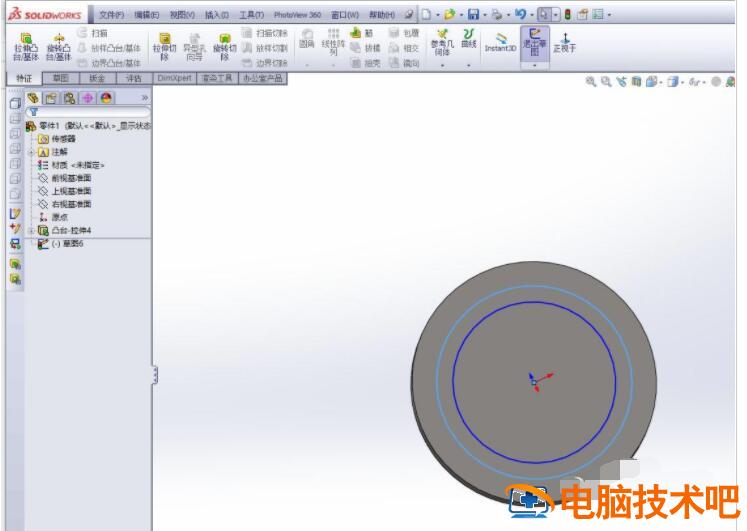Open the 编辑(E) edit menu
Image resolution: width=747 pixels, height=531 pixels.
click(146, 15)
